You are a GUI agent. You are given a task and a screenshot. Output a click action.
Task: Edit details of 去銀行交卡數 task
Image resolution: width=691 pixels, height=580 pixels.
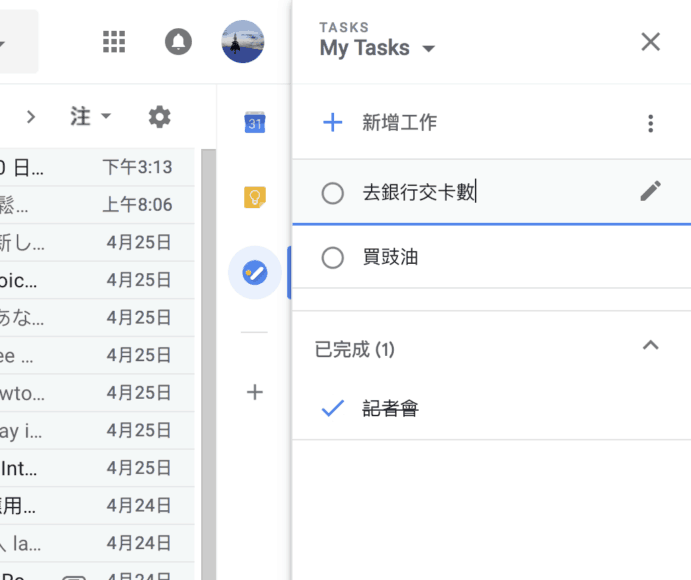(650, 191)
